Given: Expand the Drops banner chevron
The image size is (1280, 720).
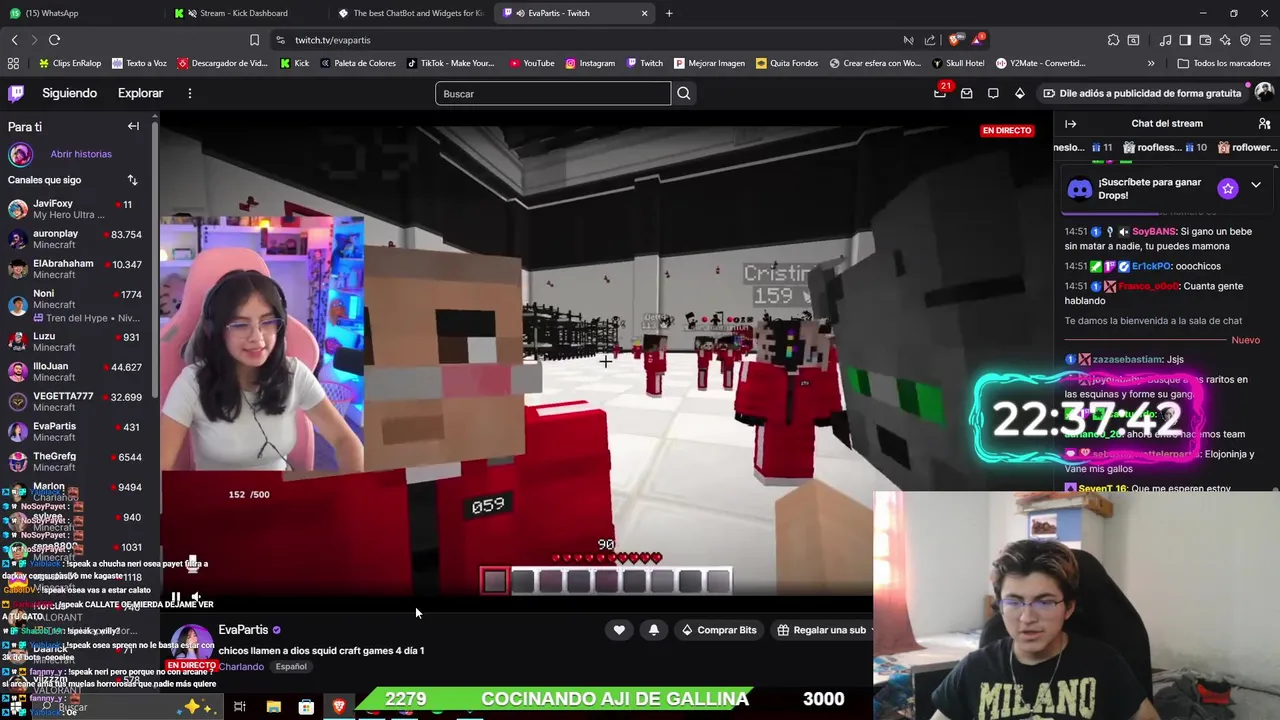Looking at the screenshot, I should [1256, 186].
